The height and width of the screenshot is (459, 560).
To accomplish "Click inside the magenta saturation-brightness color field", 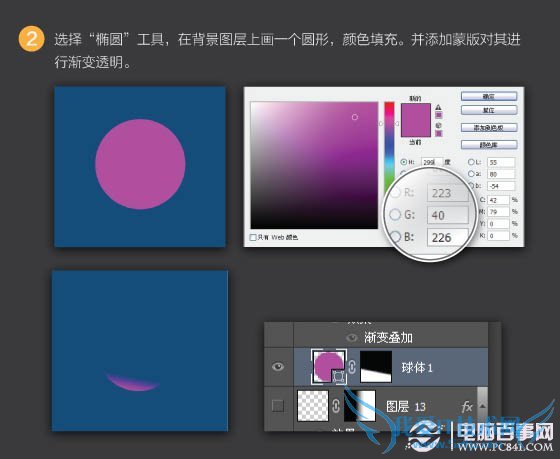I will [x=314, y=165].
